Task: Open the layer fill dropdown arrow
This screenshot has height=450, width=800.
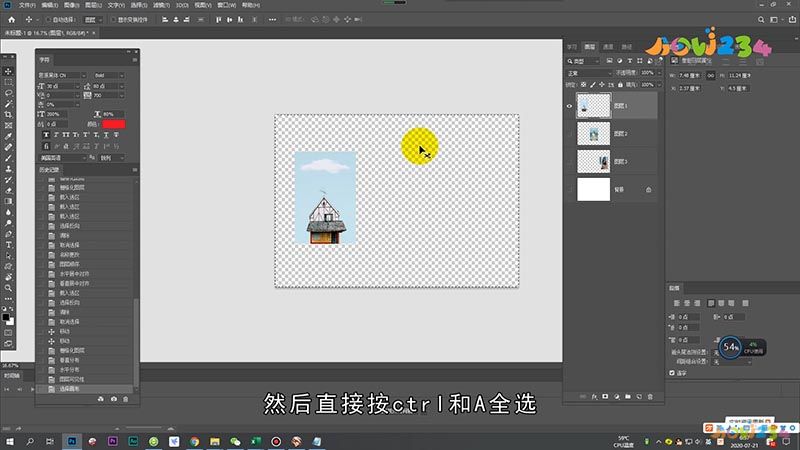Action: click(659, 84)
